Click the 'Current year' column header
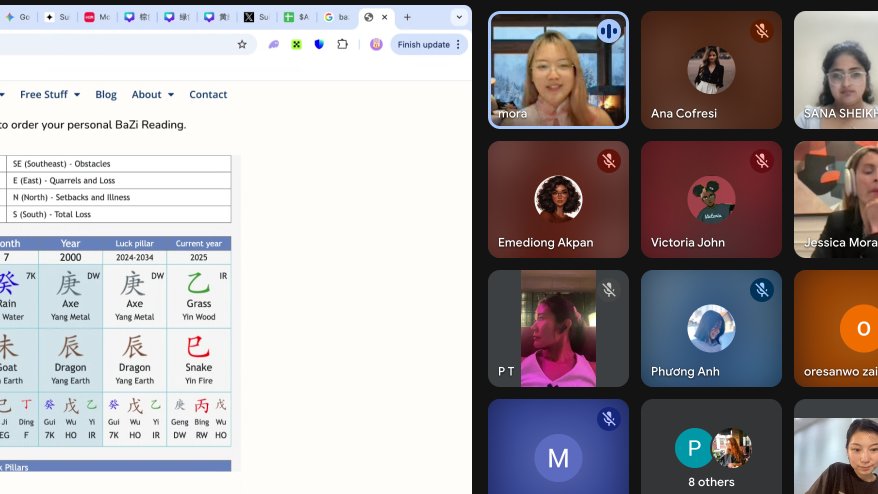 199,243
